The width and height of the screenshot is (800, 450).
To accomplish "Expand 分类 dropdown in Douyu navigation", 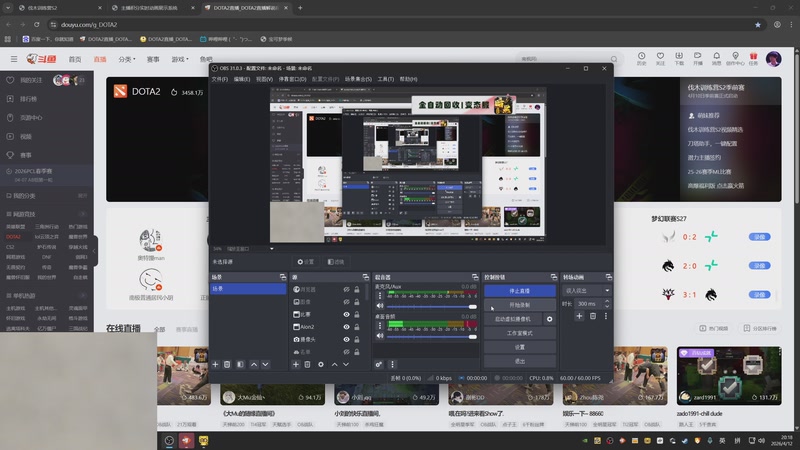I will click(x=127, y=59).
